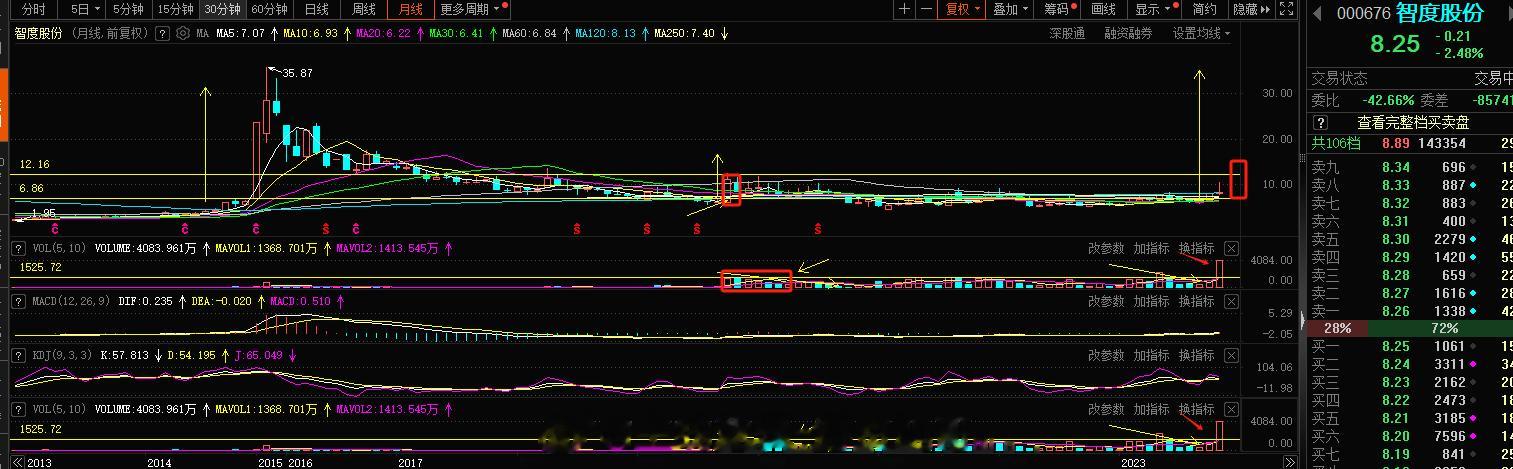This screenshot has height=469, width=1513.
Task: Switch to 分时 chart tab
Action: pyautogui.click(x=33, y=9)
